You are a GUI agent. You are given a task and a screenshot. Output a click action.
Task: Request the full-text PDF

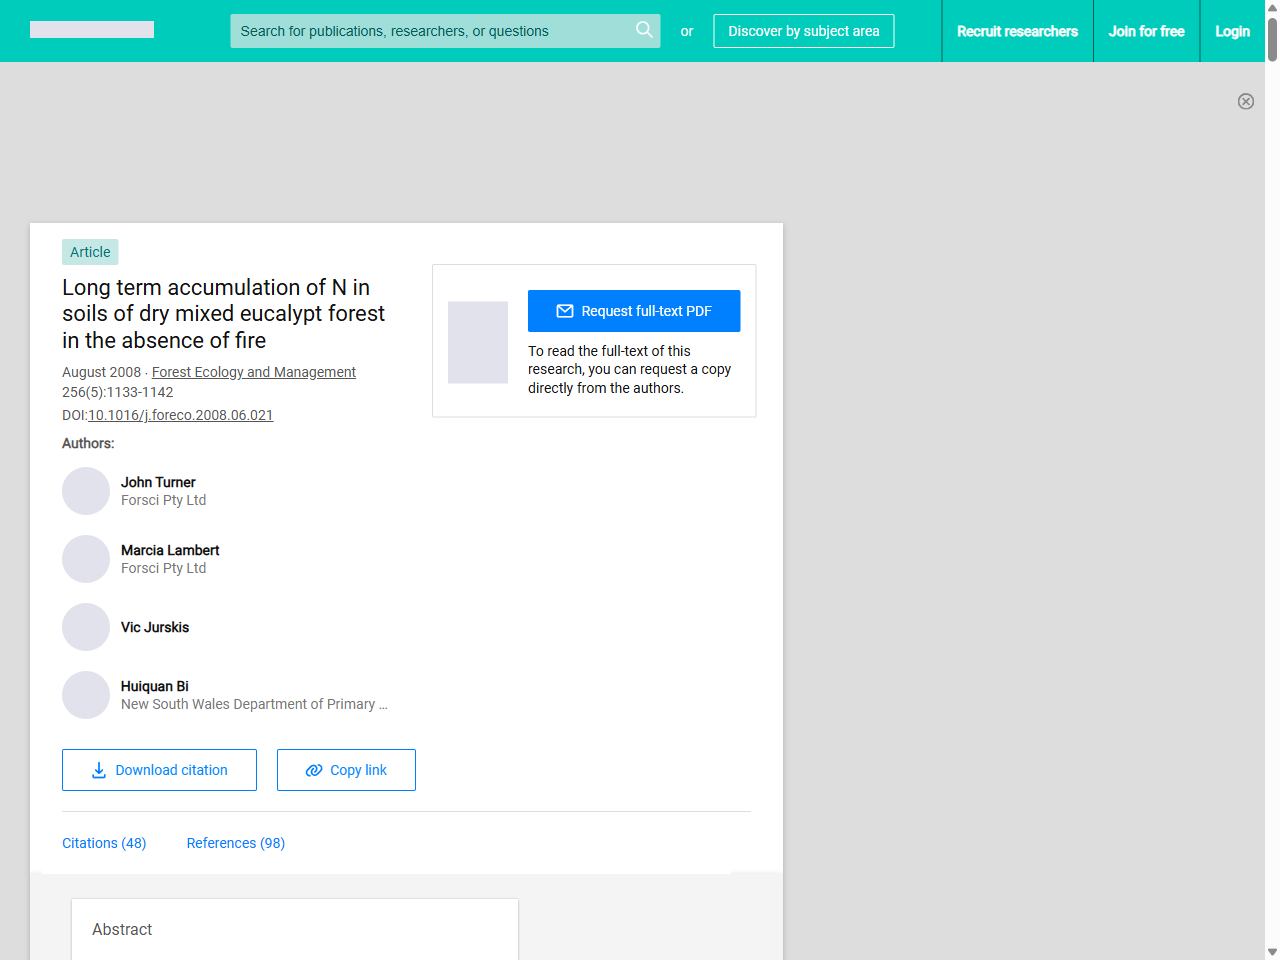click(x=634, y=311)
